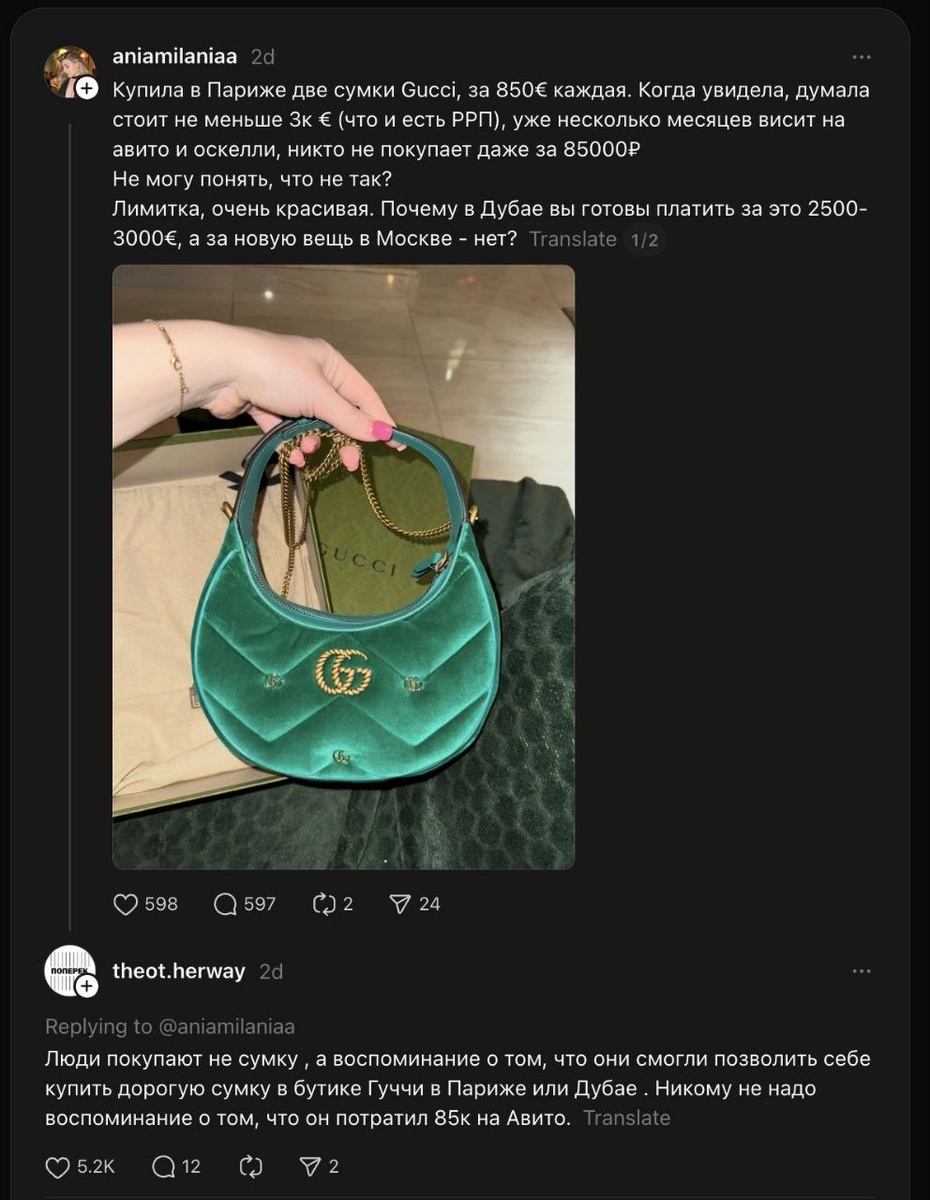This screenshot has height=1200, width=930.
Task: Translate aniamilaniaa's post text
Action: pyautogui.click(x=573, y=239)
